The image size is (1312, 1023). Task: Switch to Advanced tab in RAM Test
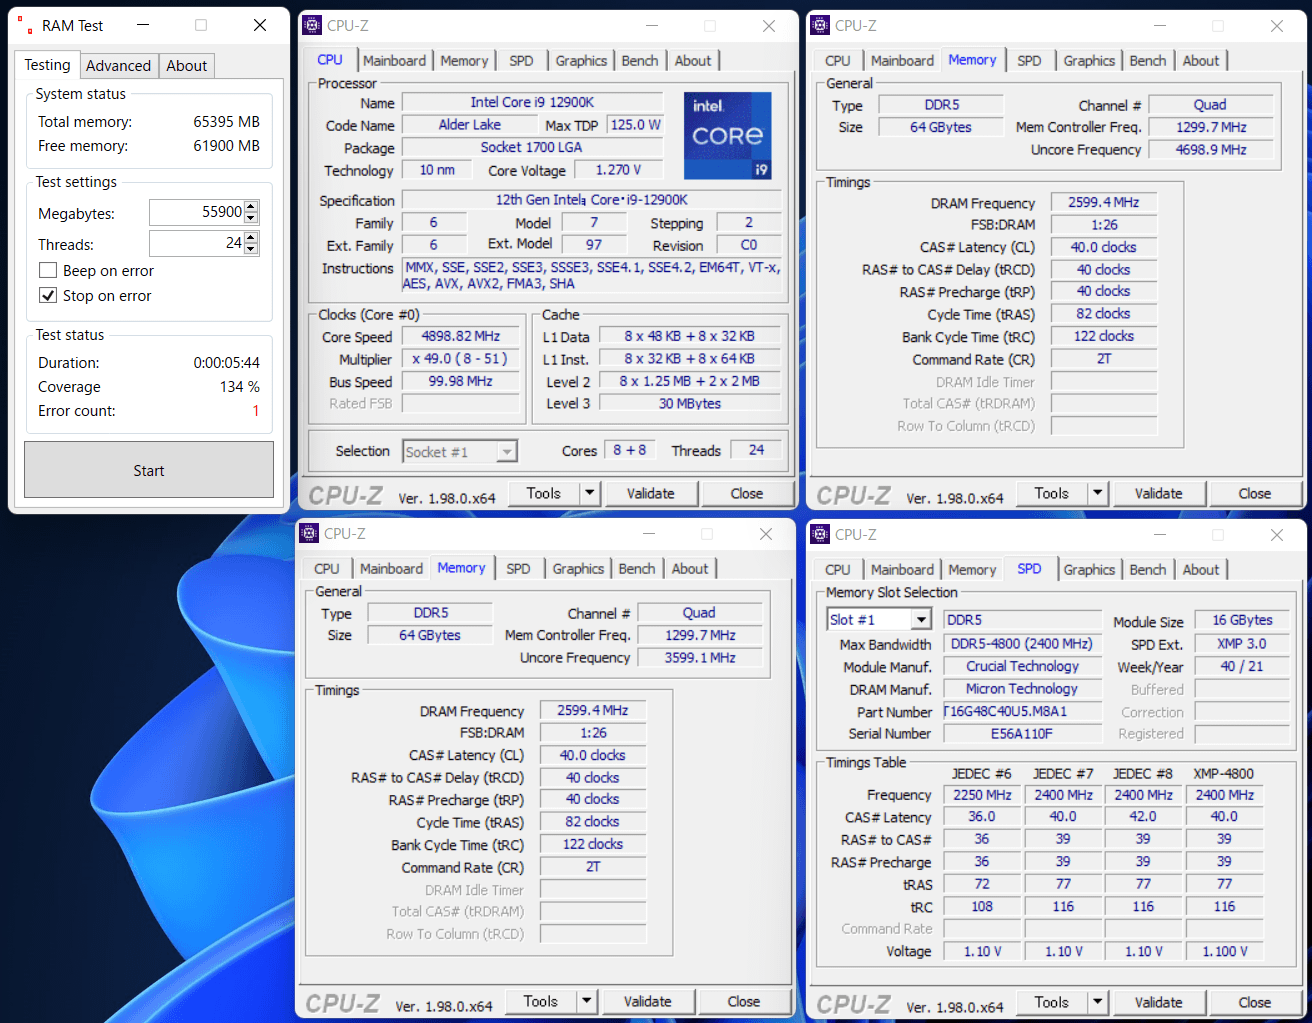coord(118,66)
